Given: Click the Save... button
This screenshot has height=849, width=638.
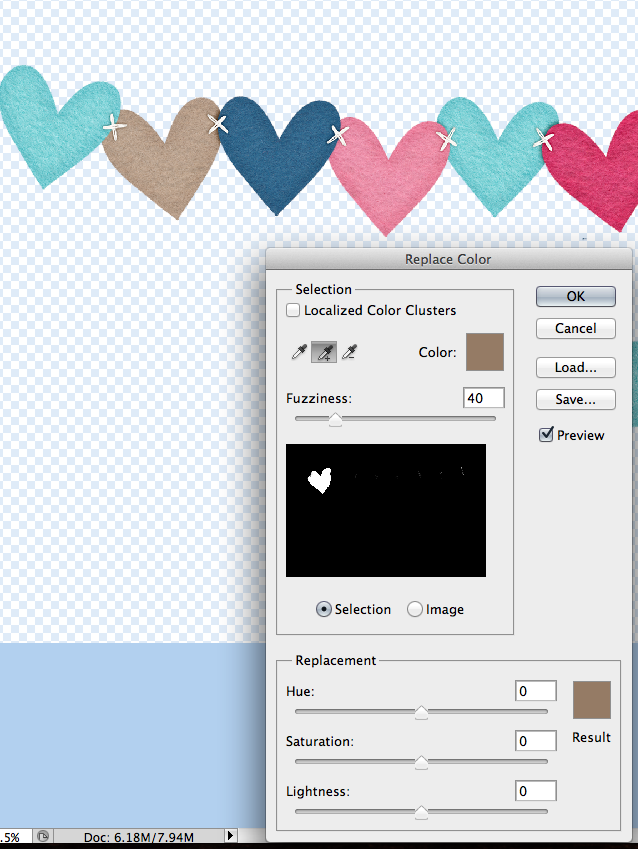Looking at the screenshot, I should click(x=576, y=400).
